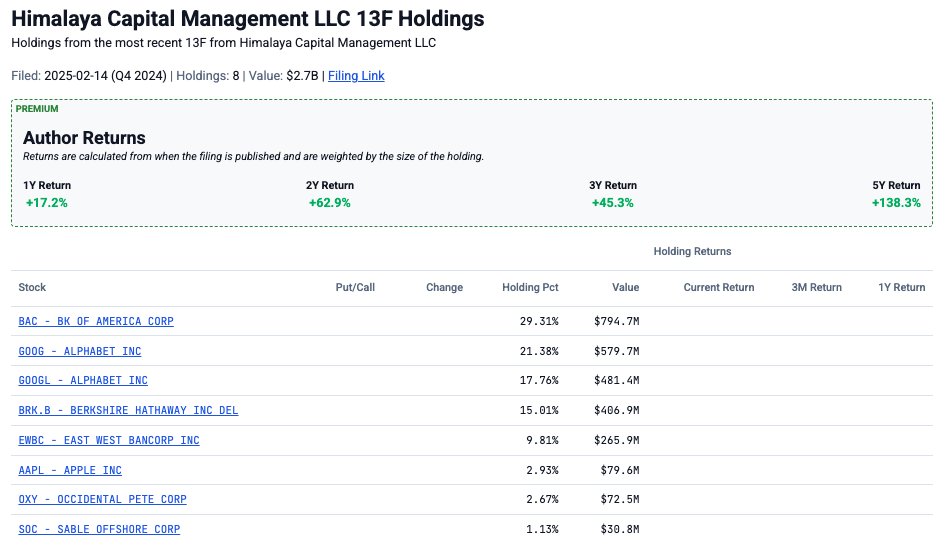This screenshot has height=560, width=950.
Task: Open GOOGL - ALPHABET INC stock link
Action: 83,380
